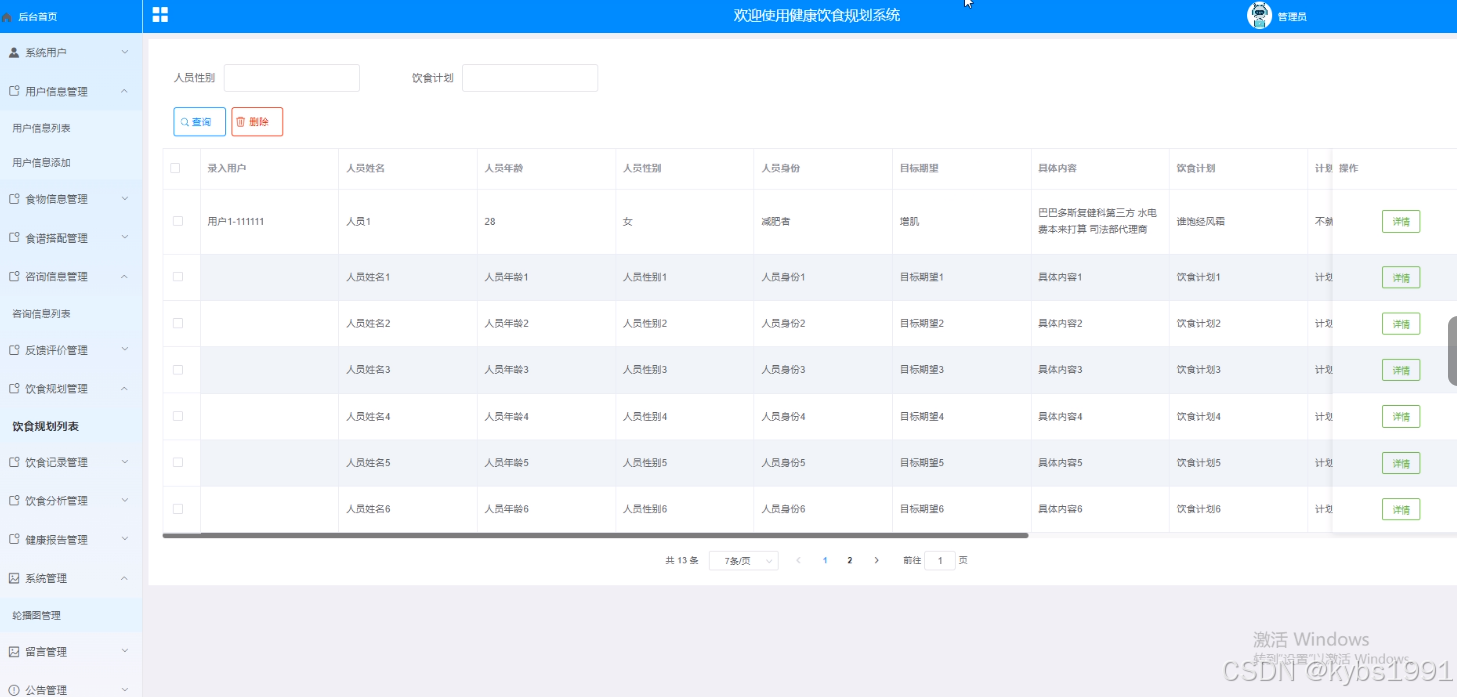Viewport: 1457px width, 697px height.
Task: Expand the 饮食分析管理 menu chevron
Action: coord(125,501)
